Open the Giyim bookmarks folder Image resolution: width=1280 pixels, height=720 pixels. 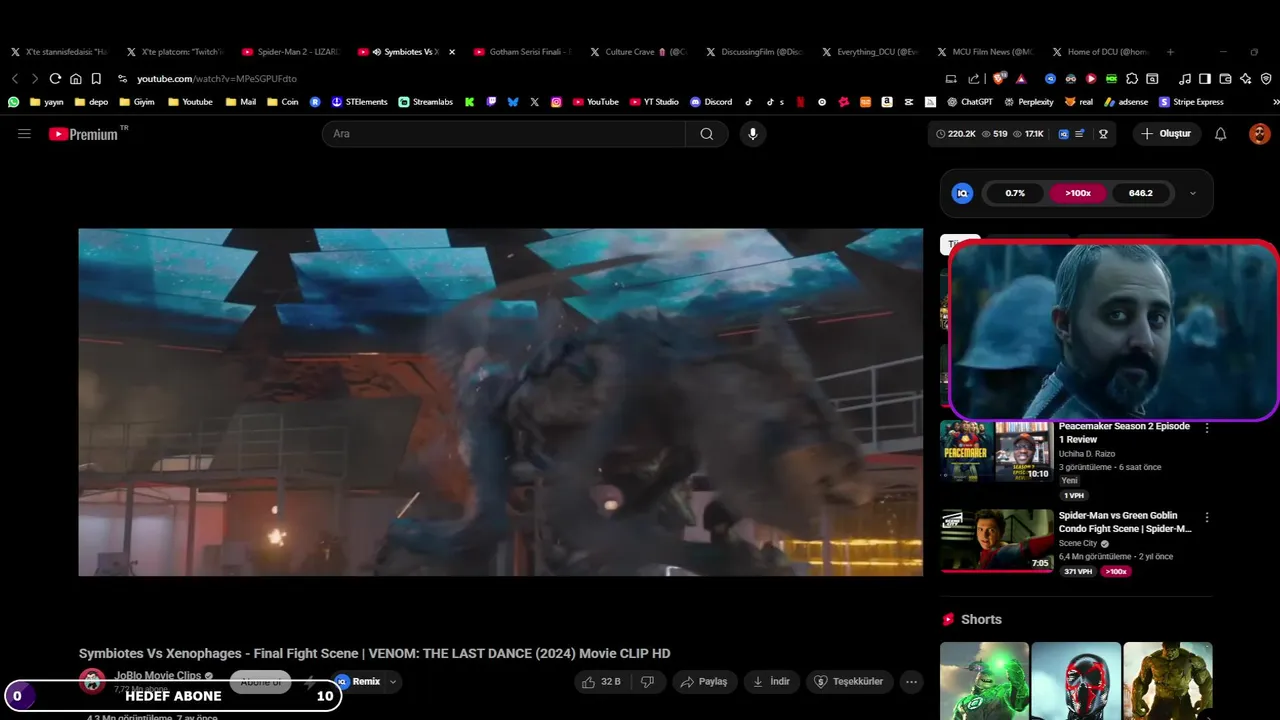pos(136,101)
